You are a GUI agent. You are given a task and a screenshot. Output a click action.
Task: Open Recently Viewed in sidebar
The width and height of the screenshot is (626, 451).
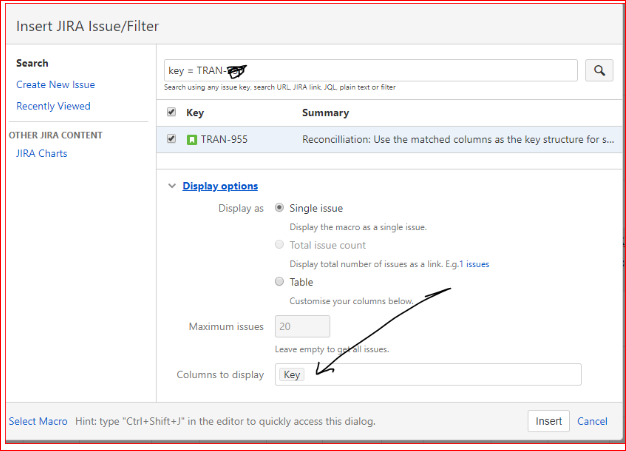pyautogui.click(x=53, y=106)
